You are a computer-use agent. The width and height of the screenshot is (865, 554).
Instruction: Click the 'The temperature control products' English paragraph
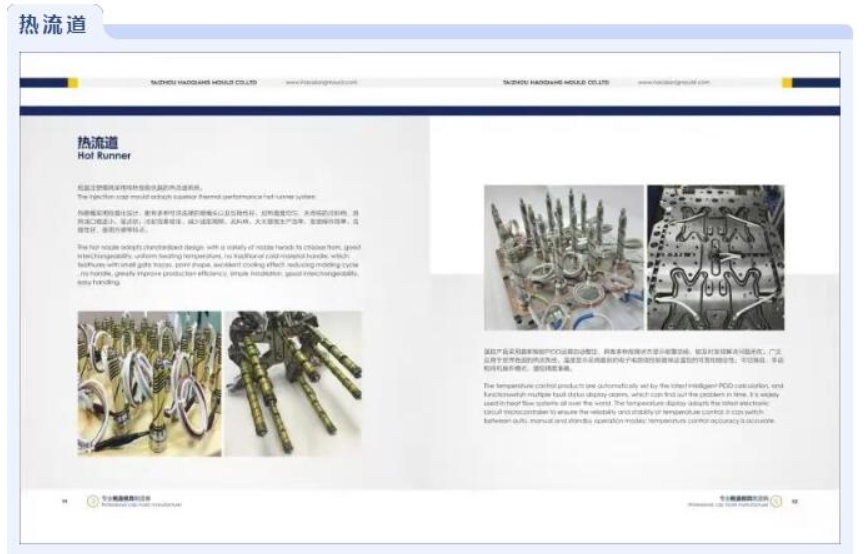pos(630,403)
